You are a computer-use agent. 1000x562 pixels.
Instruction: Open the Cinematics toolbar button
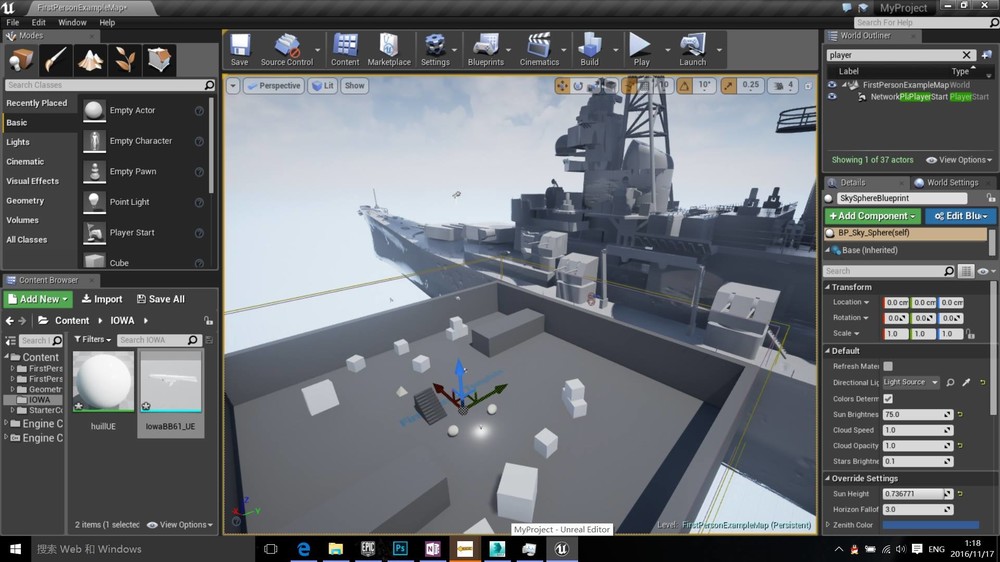(x=539, y=50)
